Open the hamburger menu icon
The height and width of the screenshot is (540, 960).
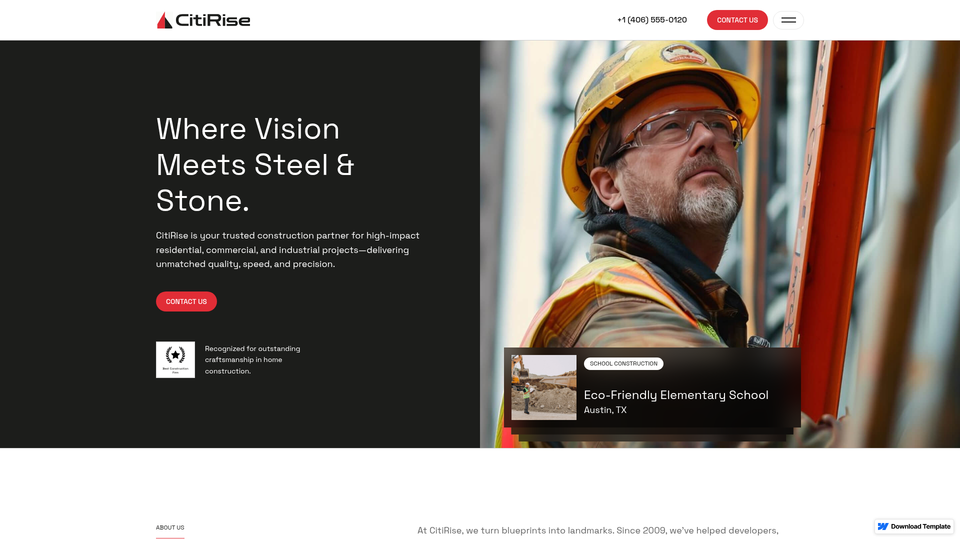pos(788,20)
